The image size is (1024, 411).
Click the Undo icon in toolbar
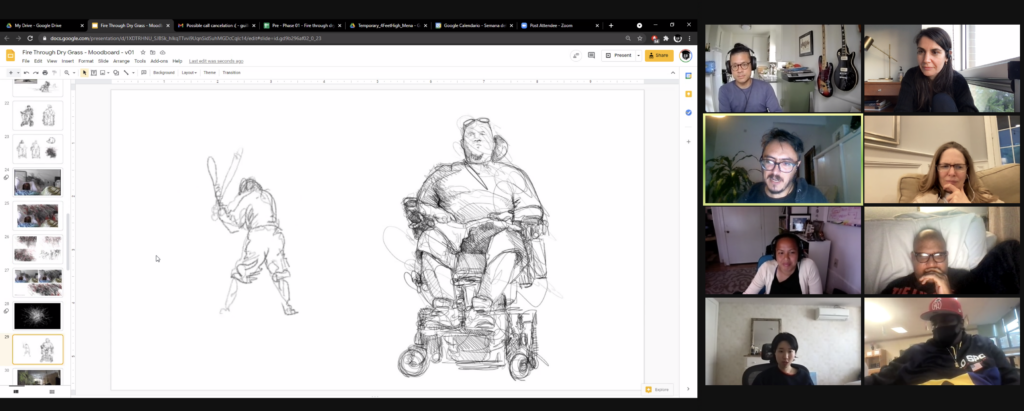coord(25,73)
